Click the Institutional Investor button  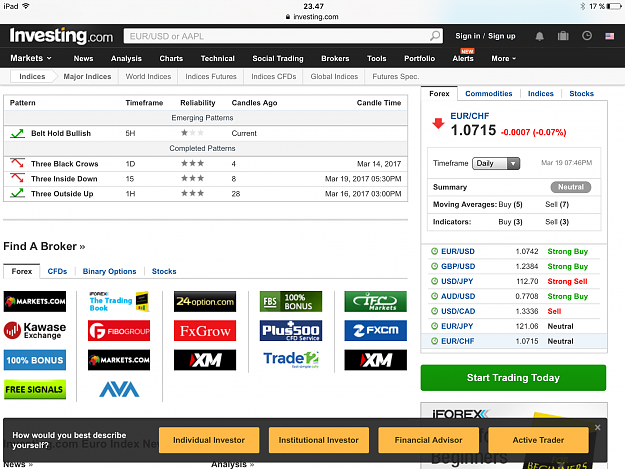[318, 440]
